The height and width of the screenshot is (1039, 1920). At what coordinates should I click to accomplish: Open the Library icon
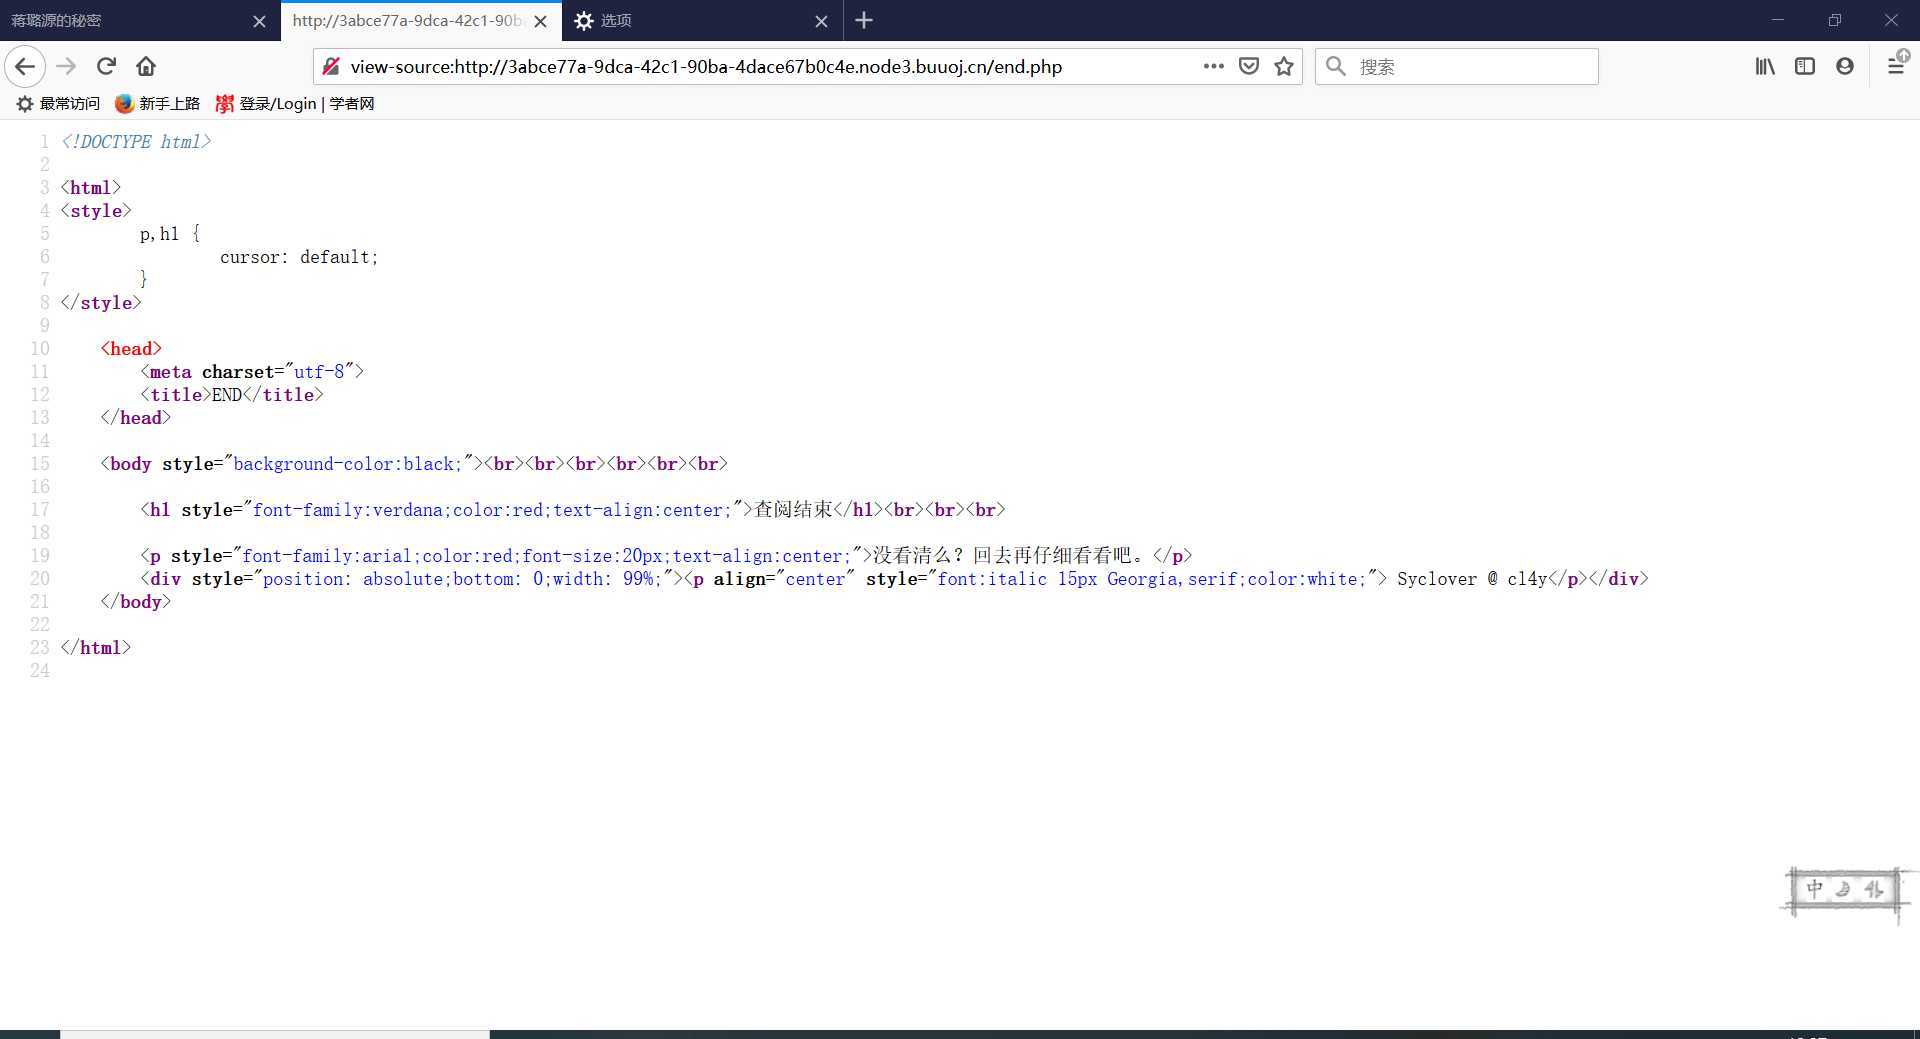pos(1765,66)
